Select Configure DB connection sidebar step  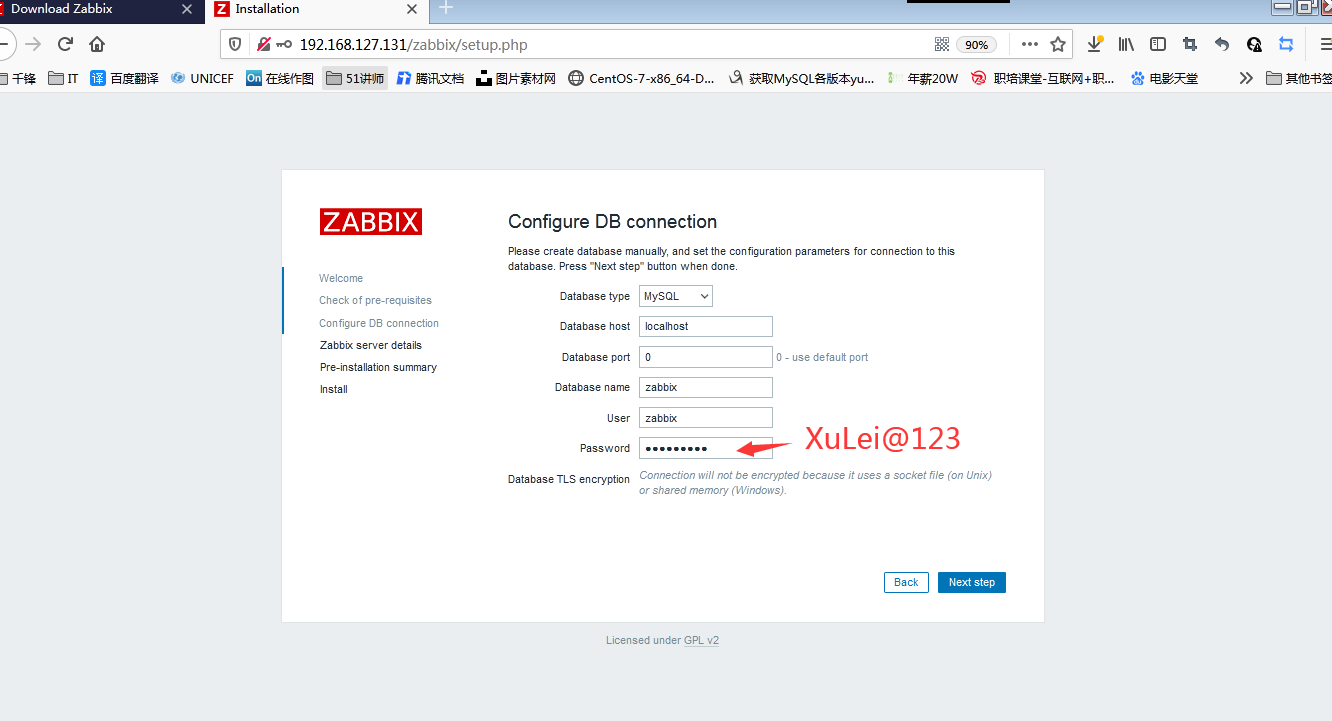point(379,323)
